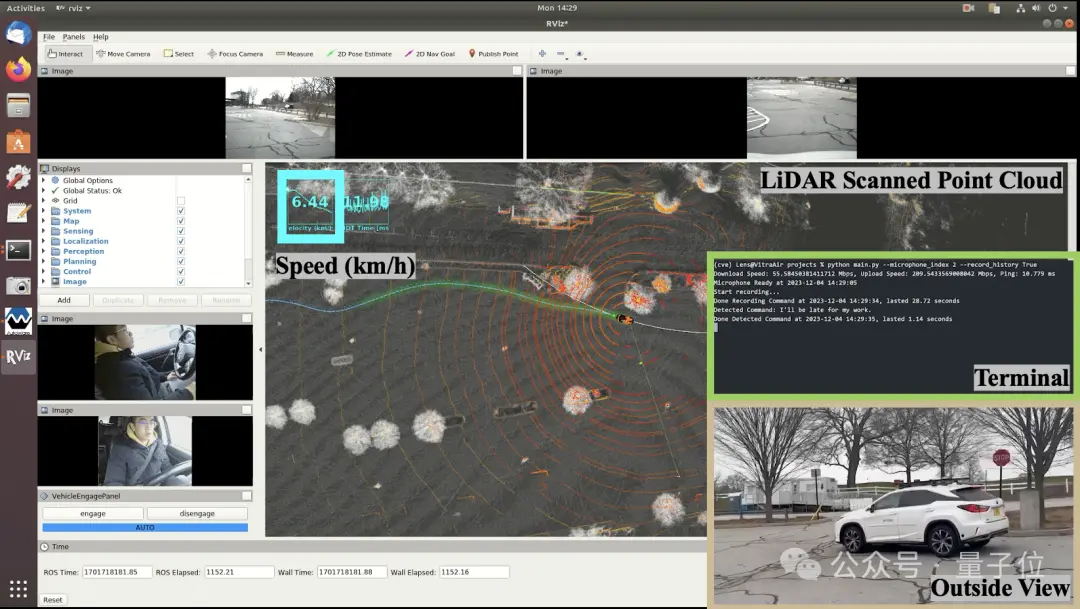Activate the Publish Point tool

tap(493, 54)
